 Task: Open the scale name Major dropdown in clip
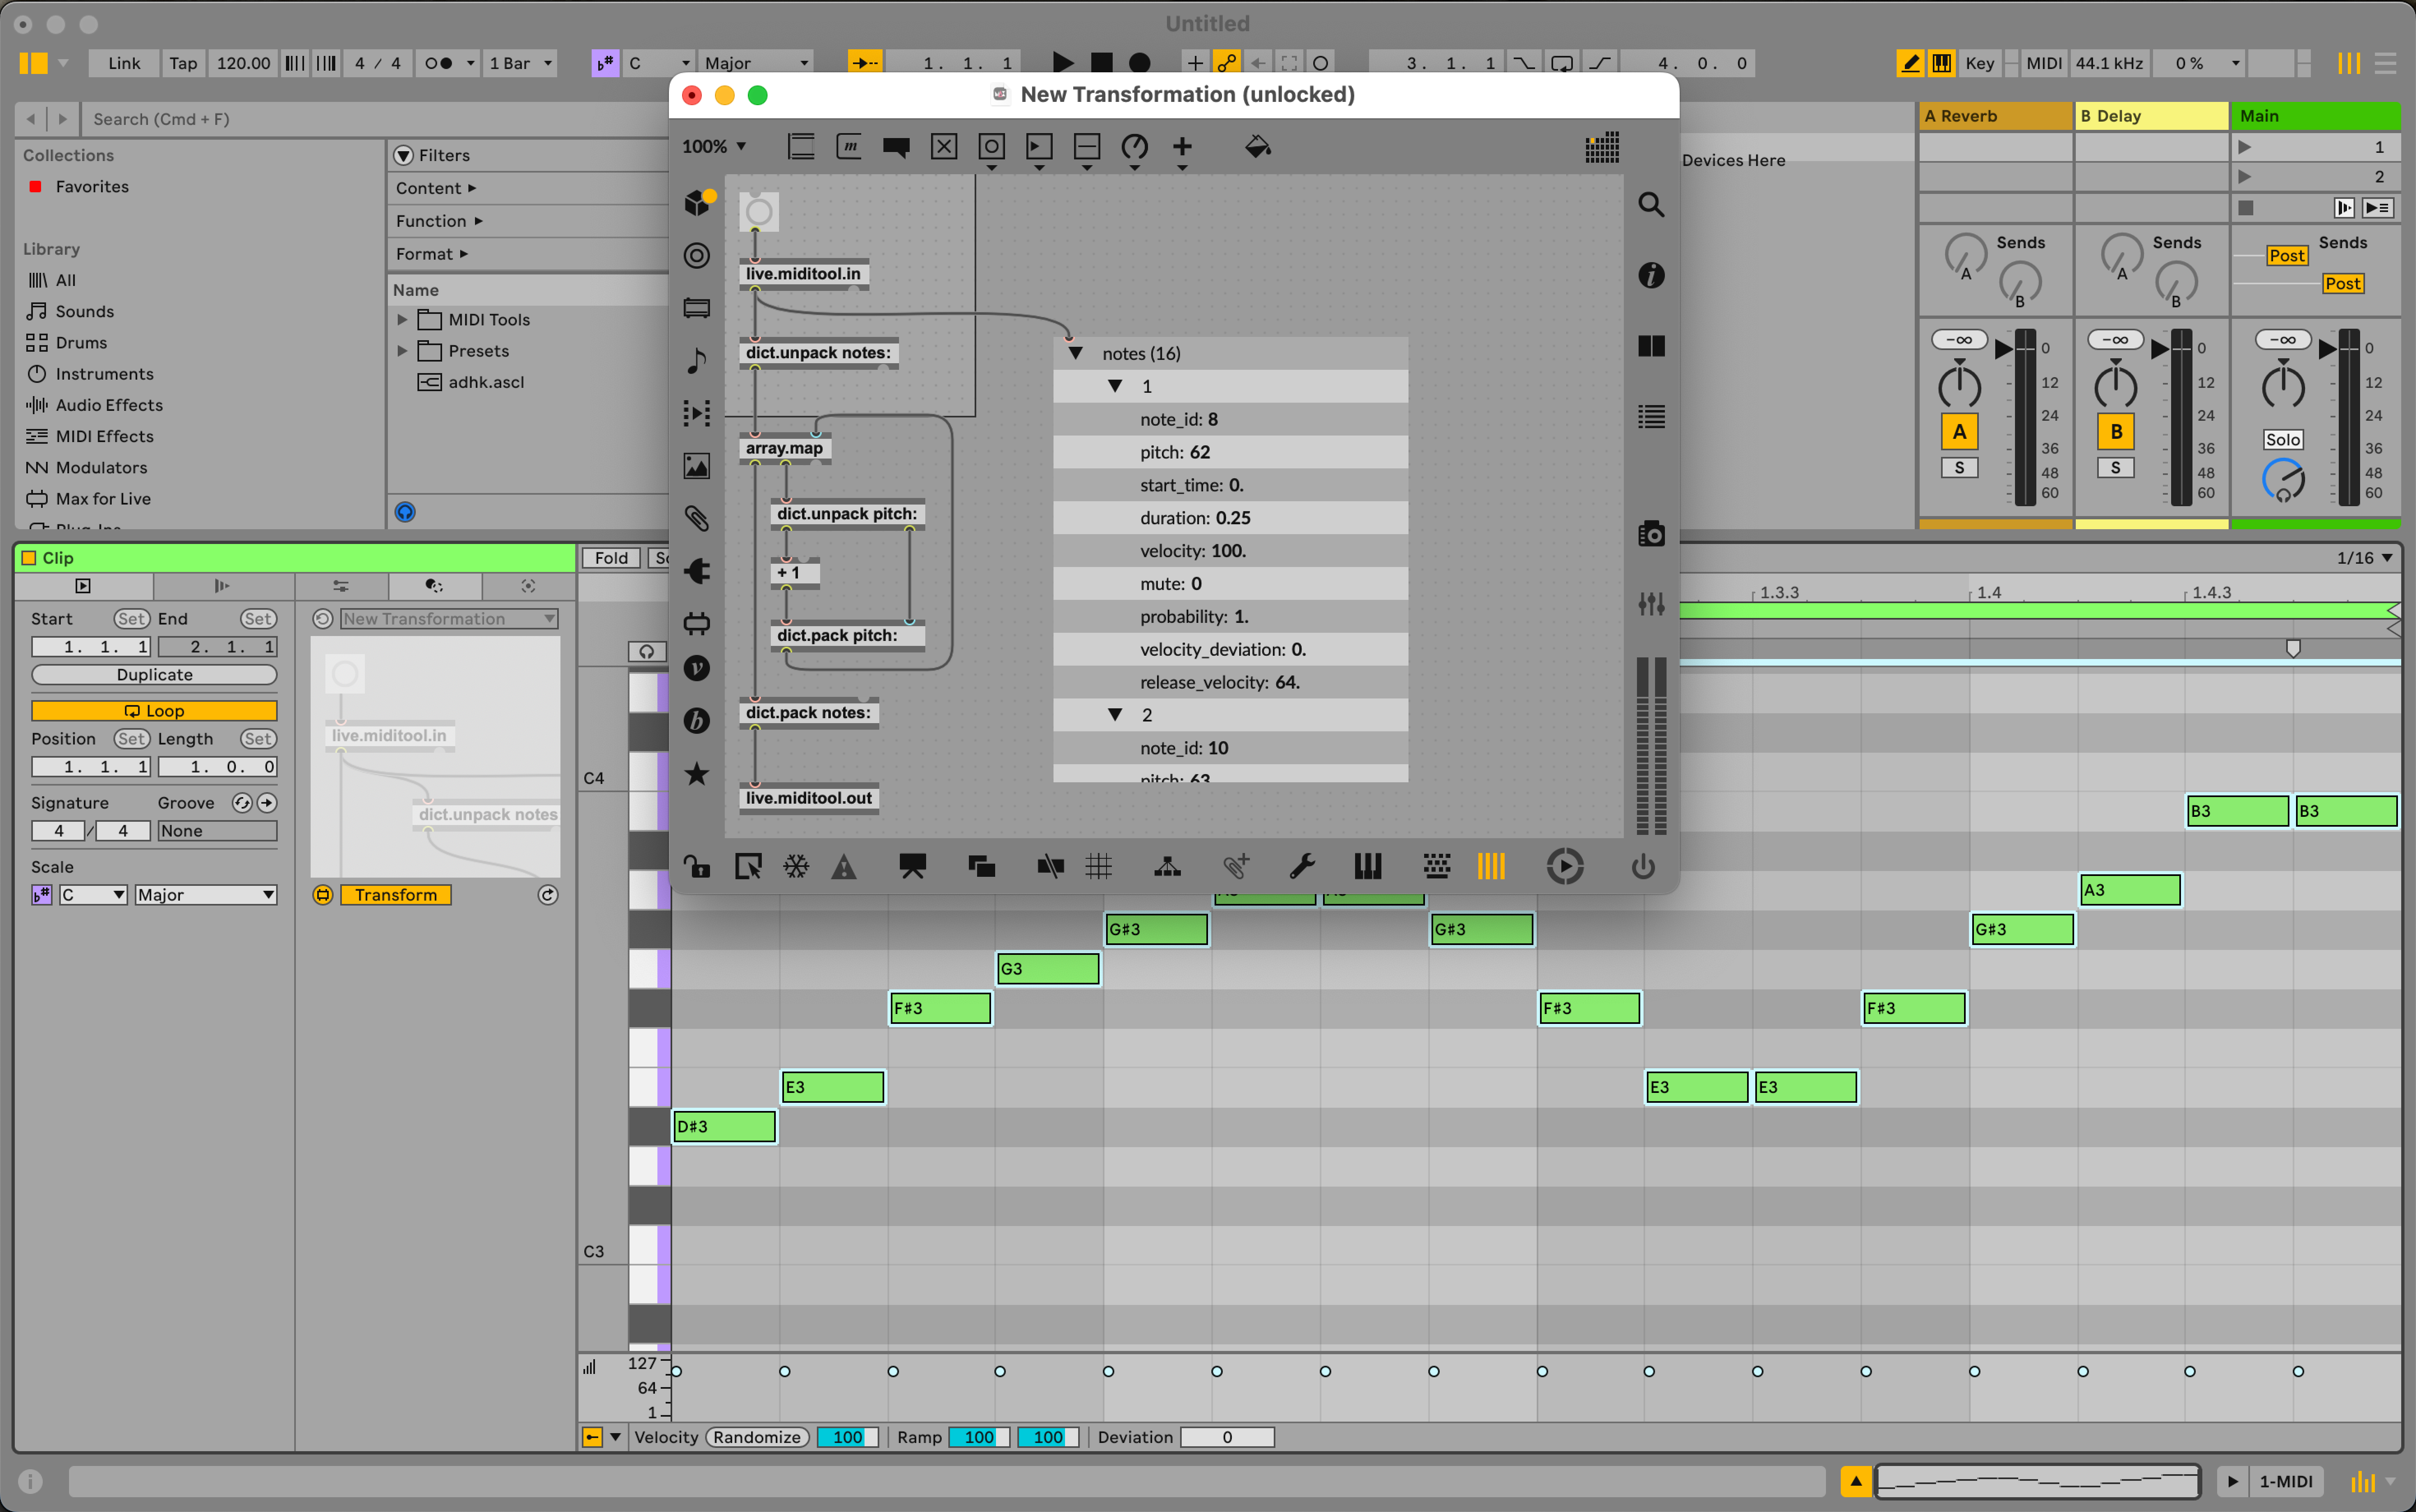[x=205, y=895]
